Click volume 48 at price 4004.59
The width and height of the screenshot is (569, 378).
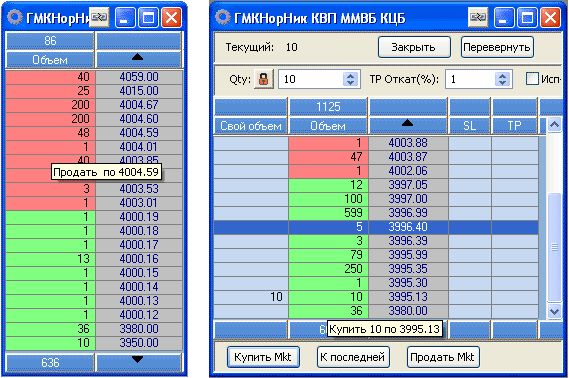[50, 133]
